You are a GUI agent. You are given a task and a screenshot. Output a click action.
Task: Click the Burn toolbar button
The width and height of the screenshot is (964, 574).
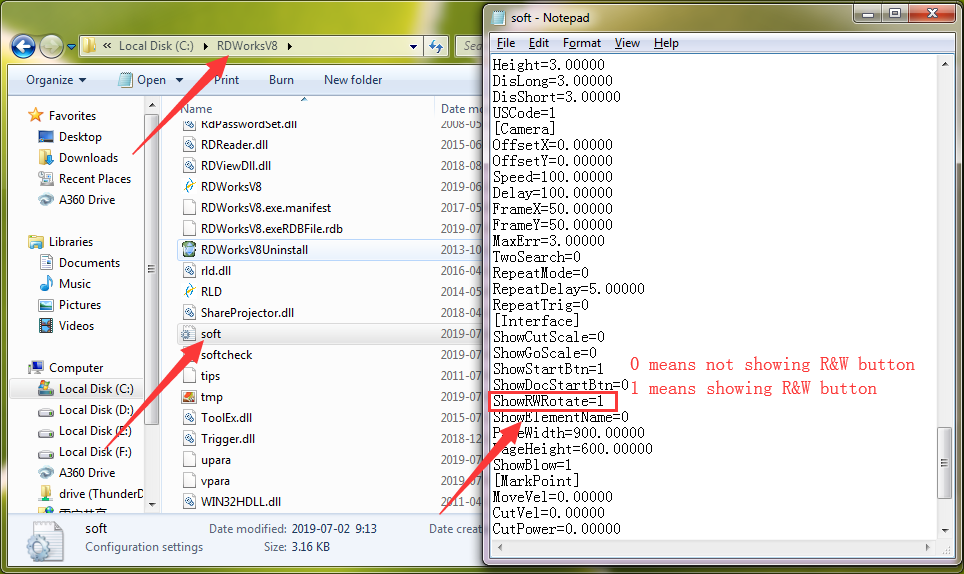281,80
